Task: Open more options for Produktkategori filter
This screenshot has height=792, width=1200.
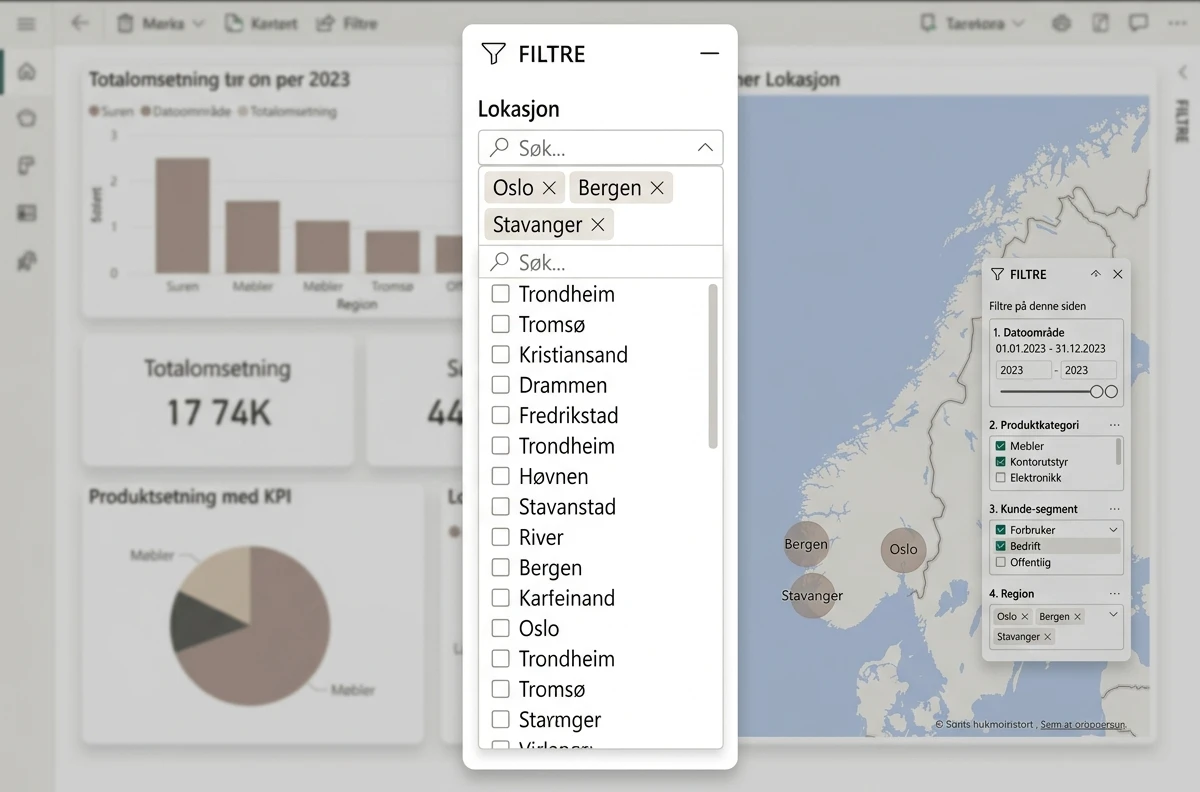Action: tap(1115, 425)
